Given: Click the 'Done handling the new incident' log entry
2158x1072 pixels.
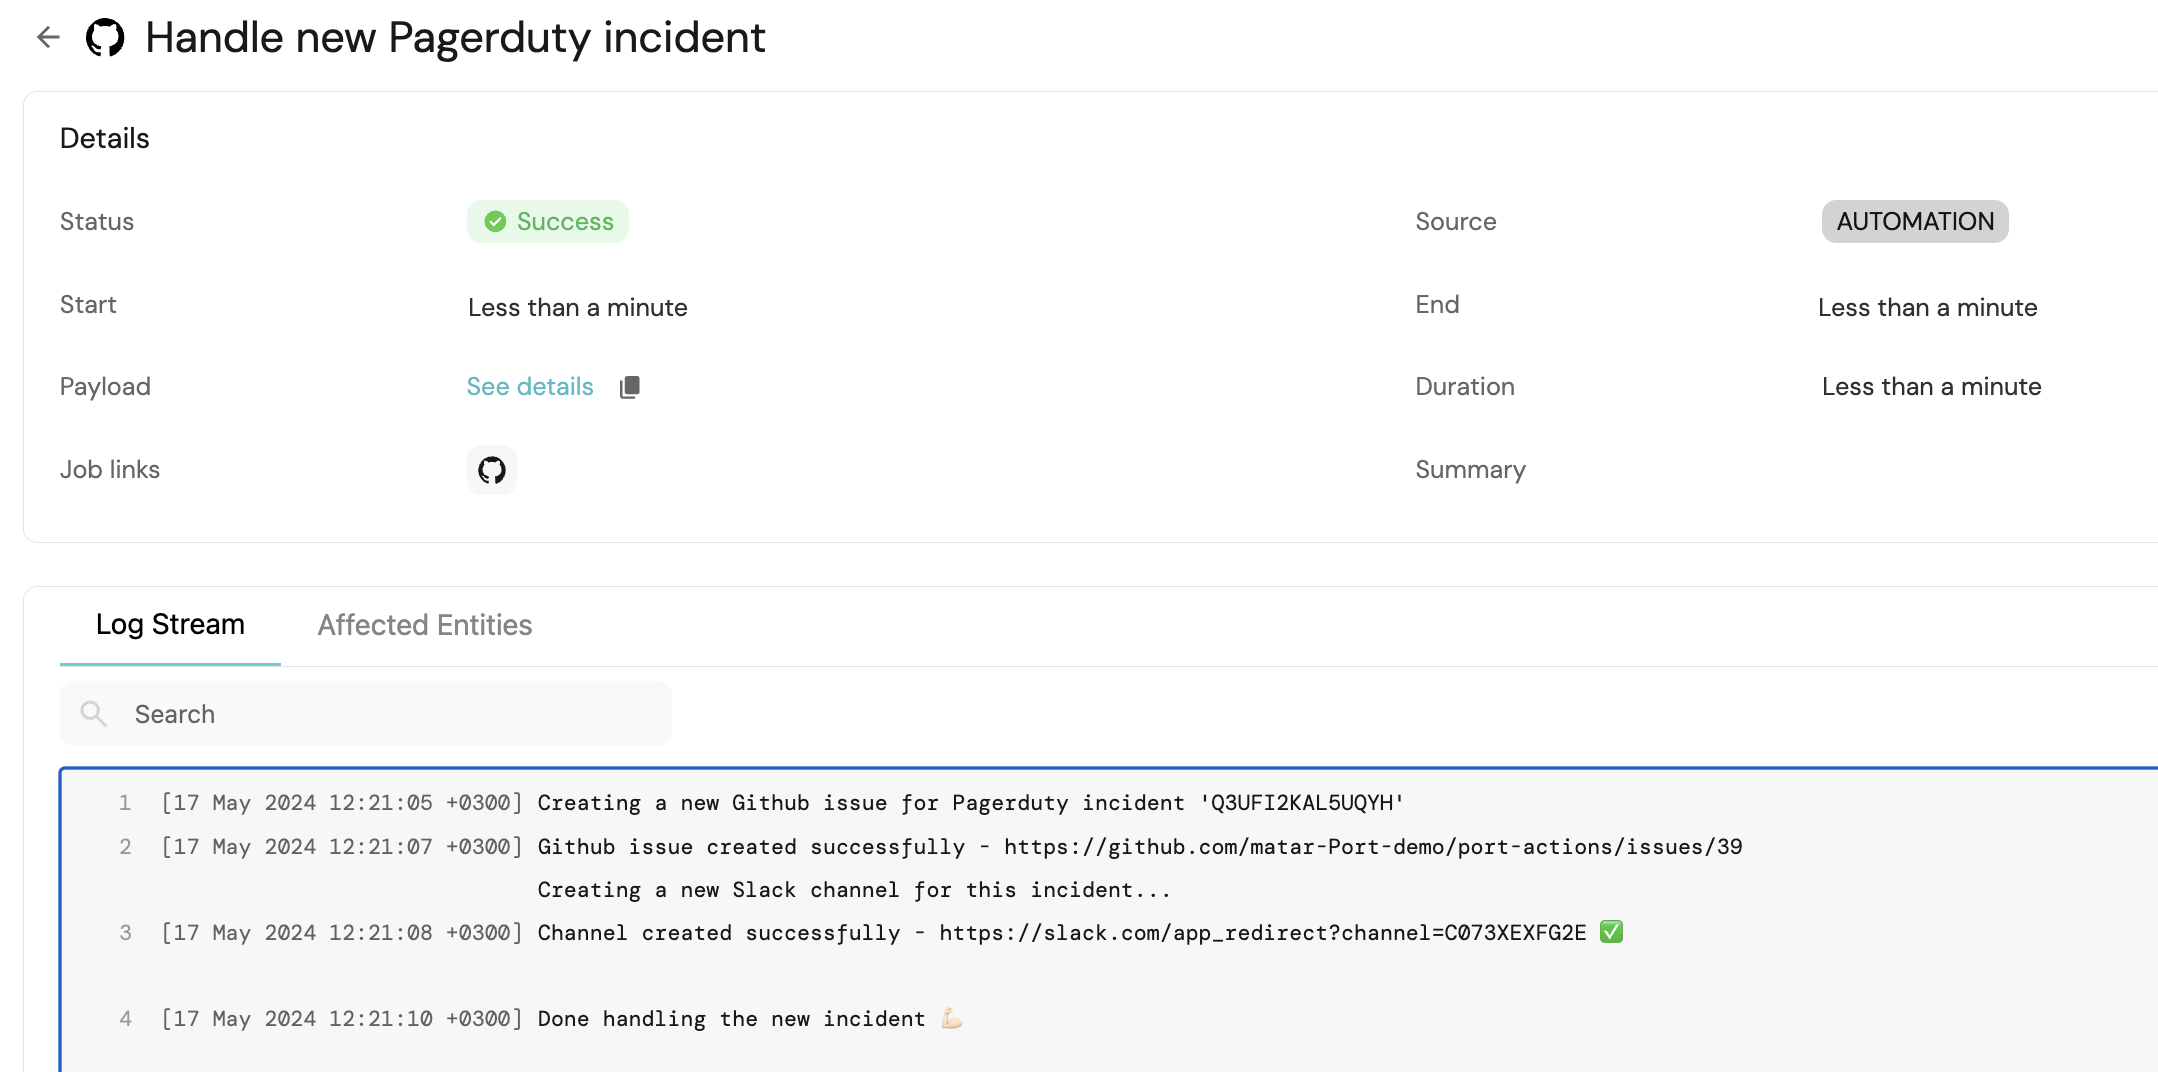Looking at the screenshot, I should coord(731,1019).
